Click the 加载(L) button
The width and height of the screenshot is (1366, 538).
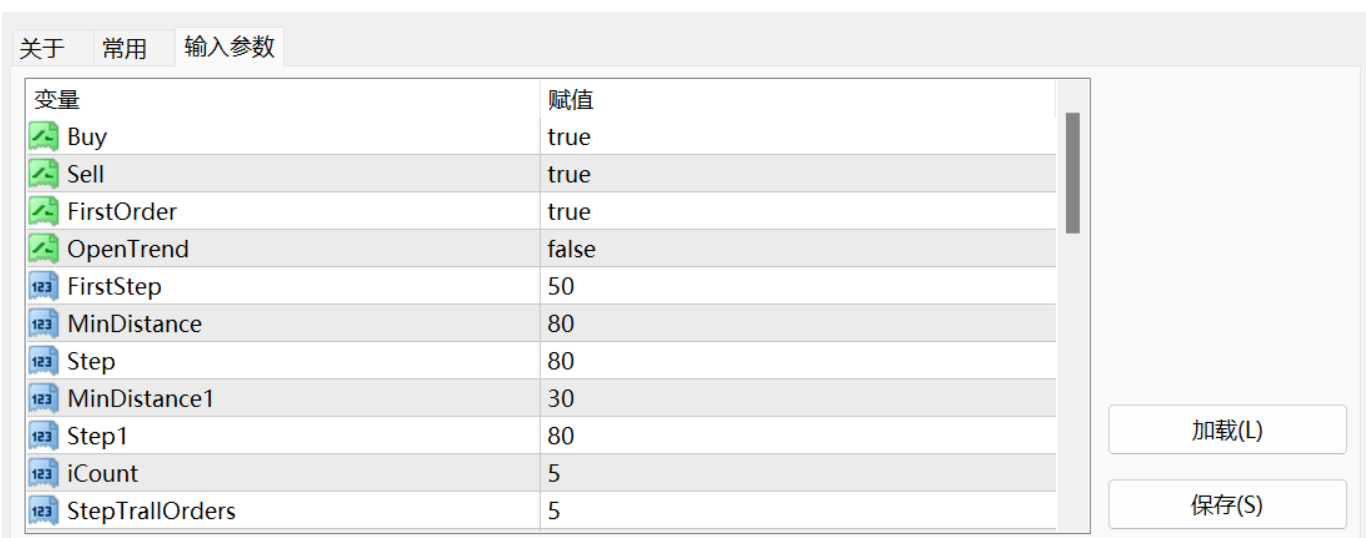tap(1227, 430)
